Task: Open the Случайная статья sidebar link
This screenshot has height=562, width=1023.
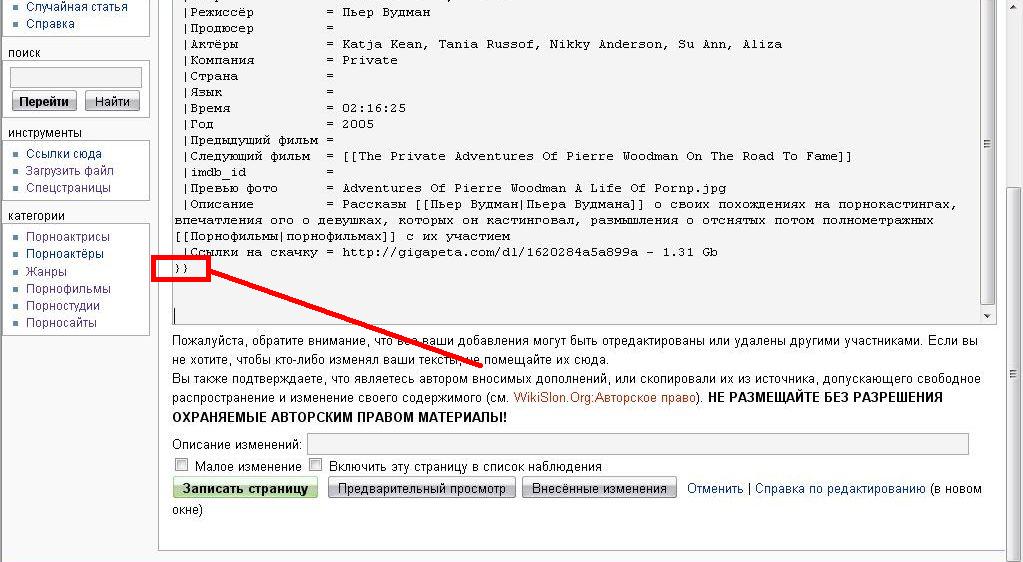Action: [x=76, y=7]
